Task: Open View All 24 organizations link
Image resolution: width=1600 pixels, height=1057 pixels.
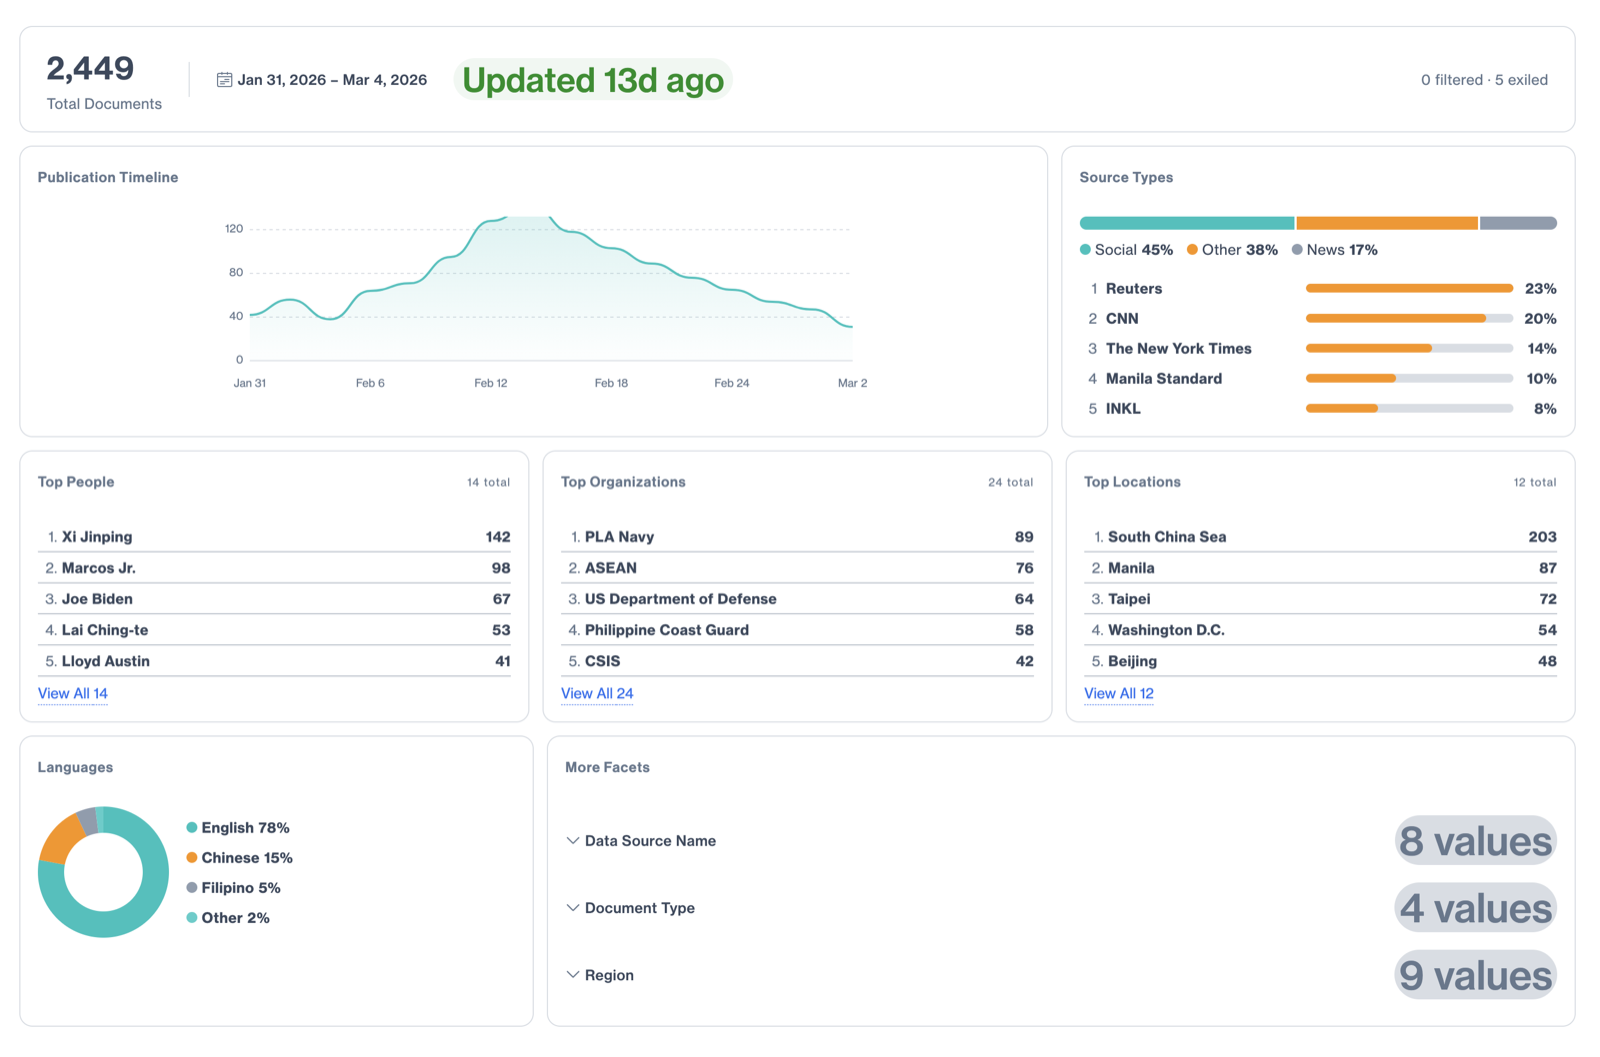Action: pyautogui.click(x=597, y=693)
